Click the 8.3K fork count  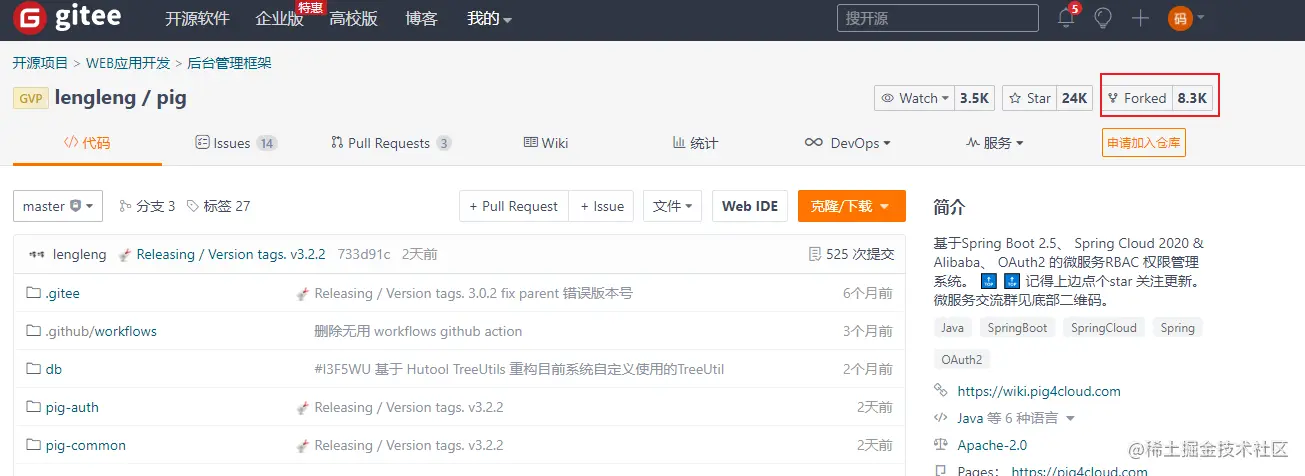tap(1193, 98)
